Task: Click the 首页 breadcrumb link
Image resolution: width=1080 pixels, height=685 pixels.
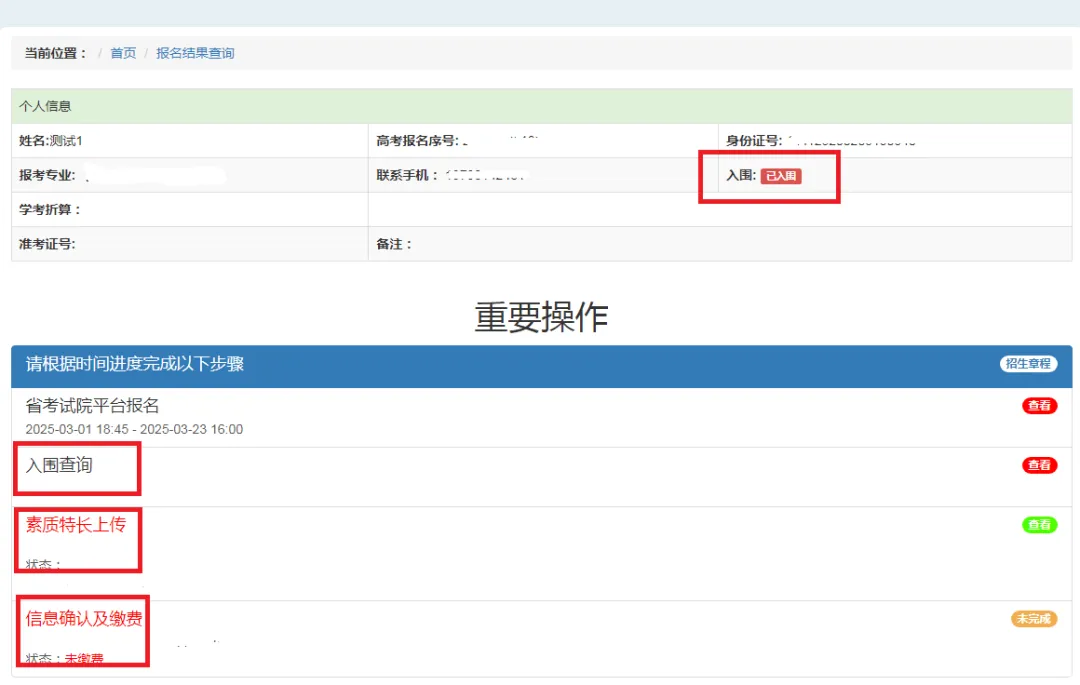Action: (123, 53)
